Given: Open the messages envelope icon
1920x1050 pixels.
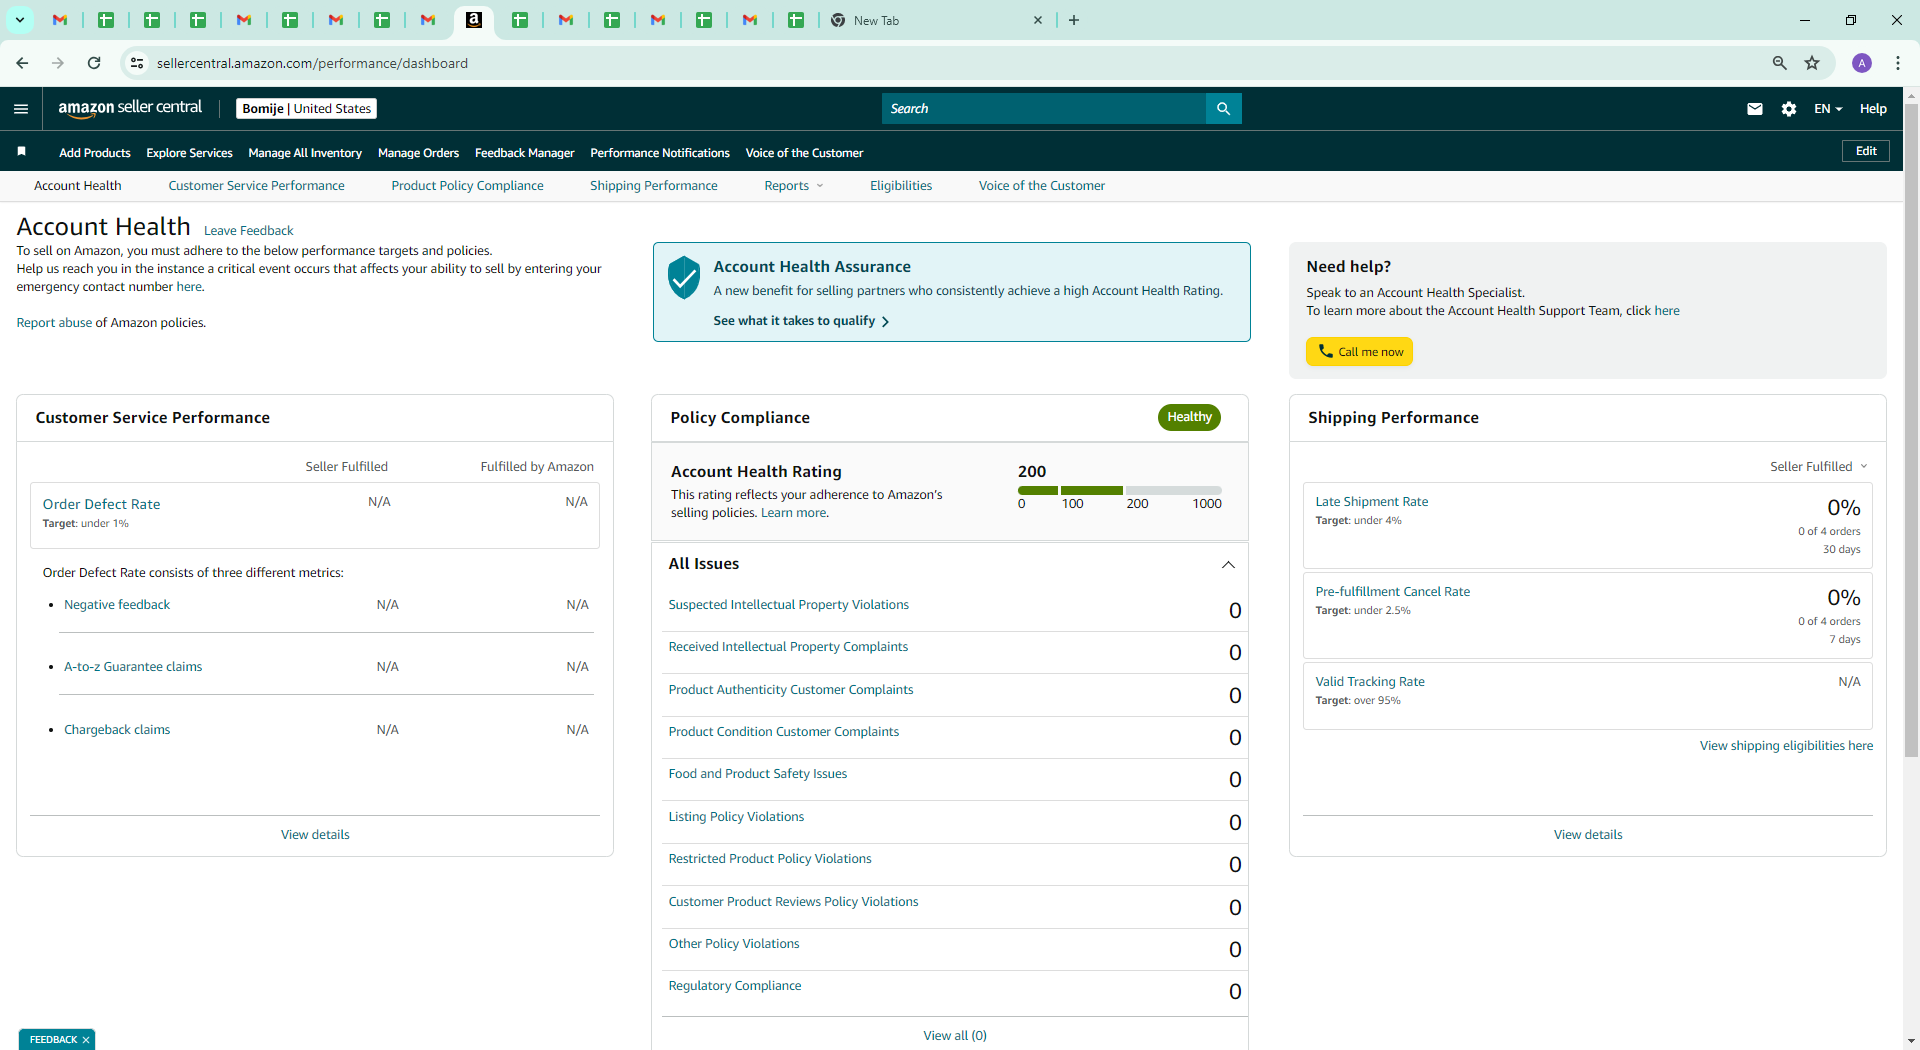Looking at the screenshot, I should pos(1755,109).
